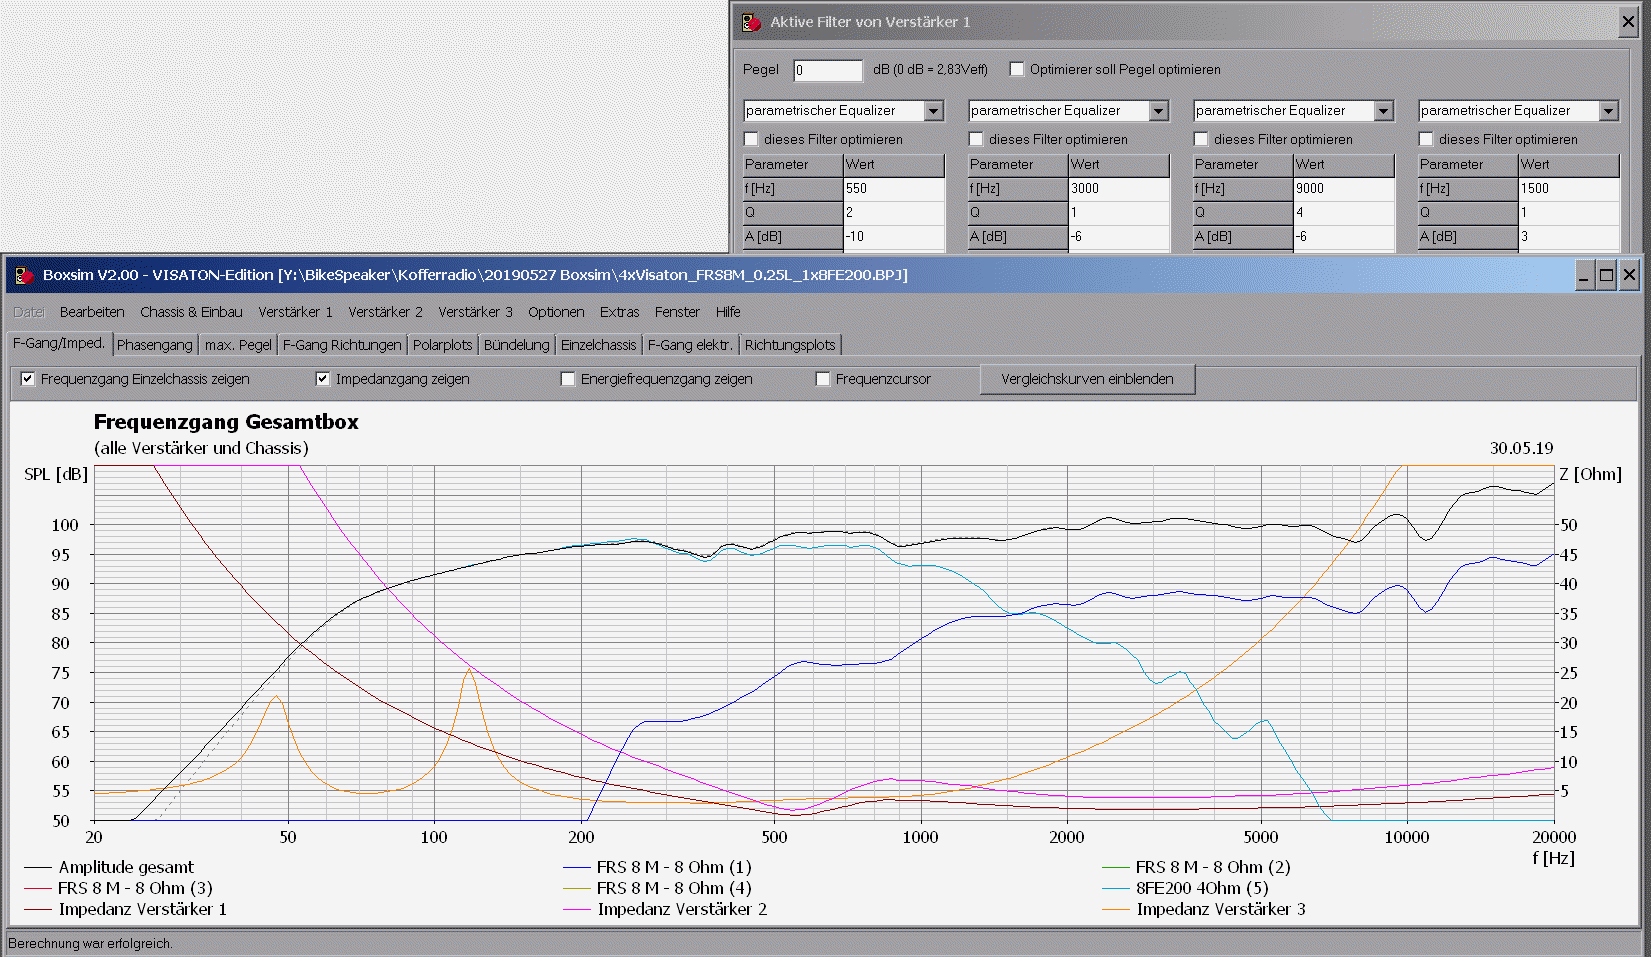Close the Aktive Filter dialog
The image size is (1651, 957).
(x=1628, y=22)
